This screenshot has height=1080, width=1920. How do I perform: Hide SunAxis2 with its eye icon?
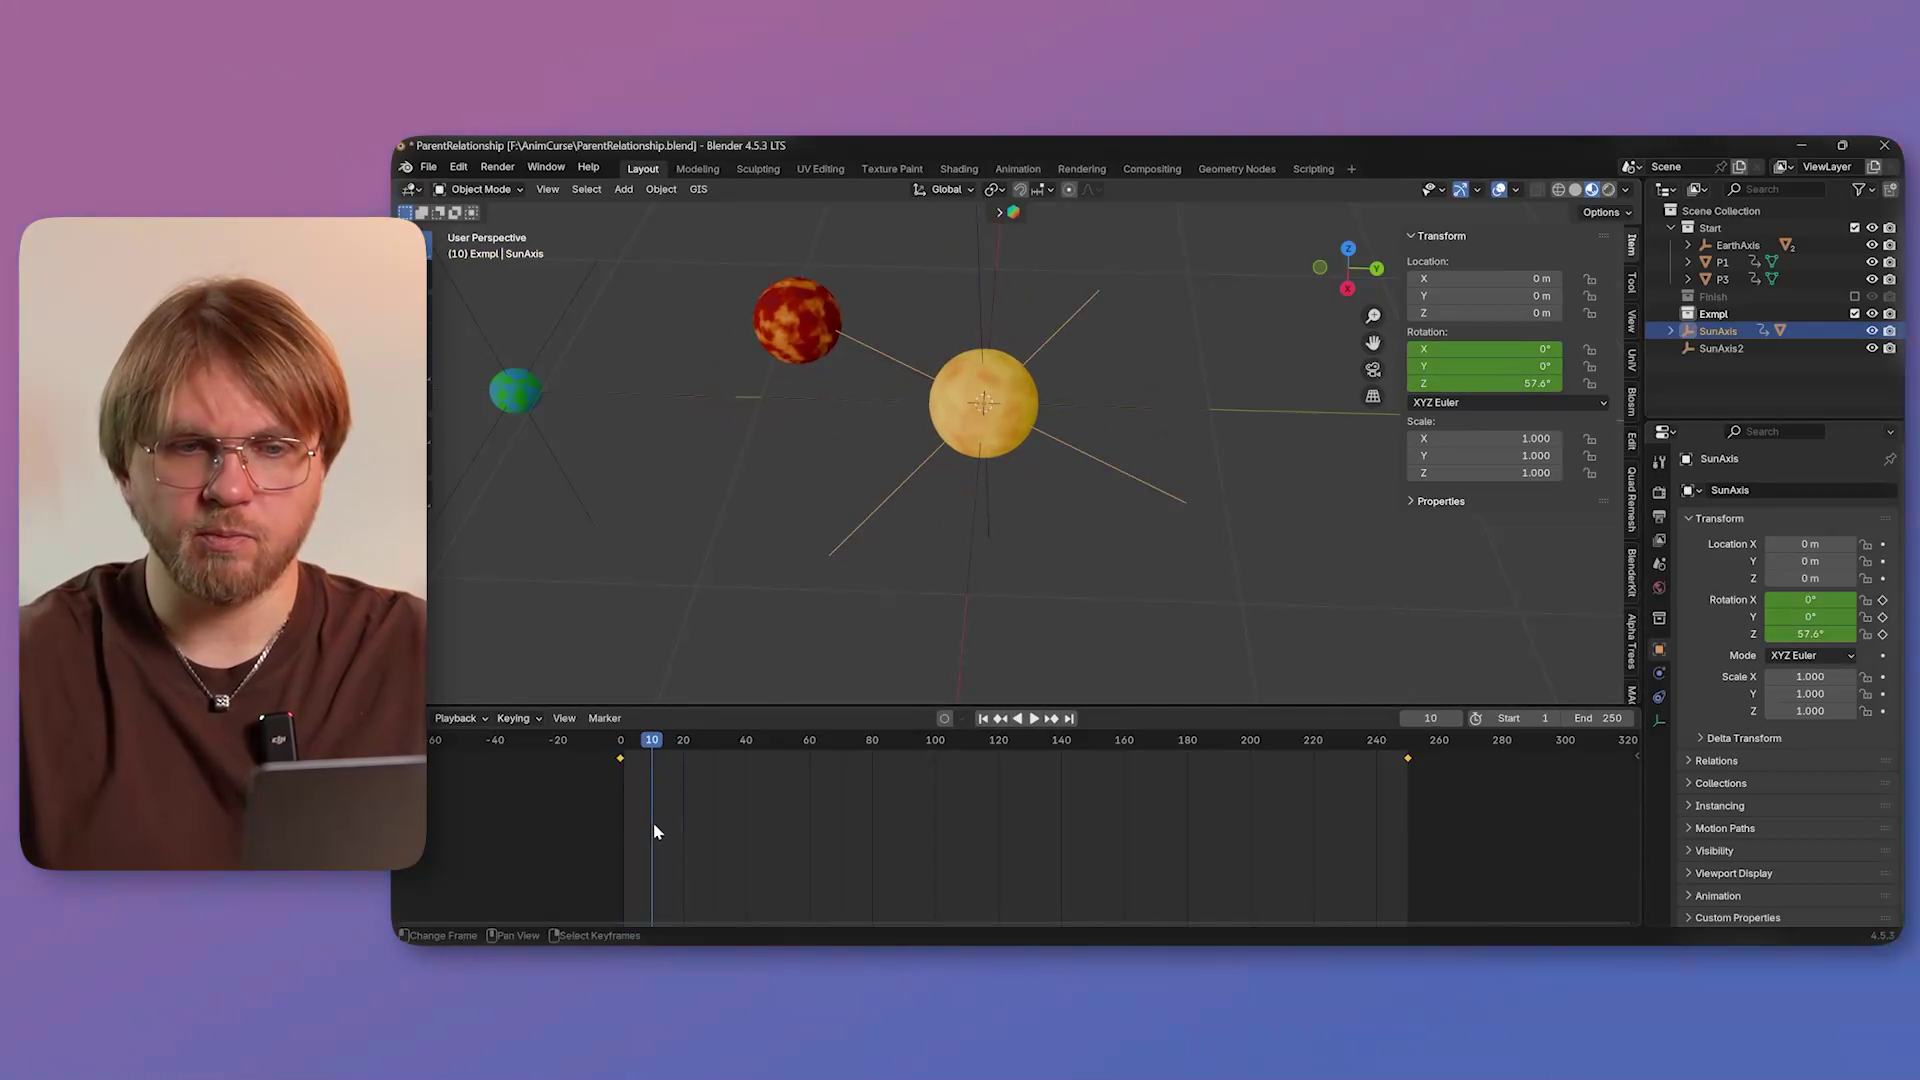[1872, 349]
